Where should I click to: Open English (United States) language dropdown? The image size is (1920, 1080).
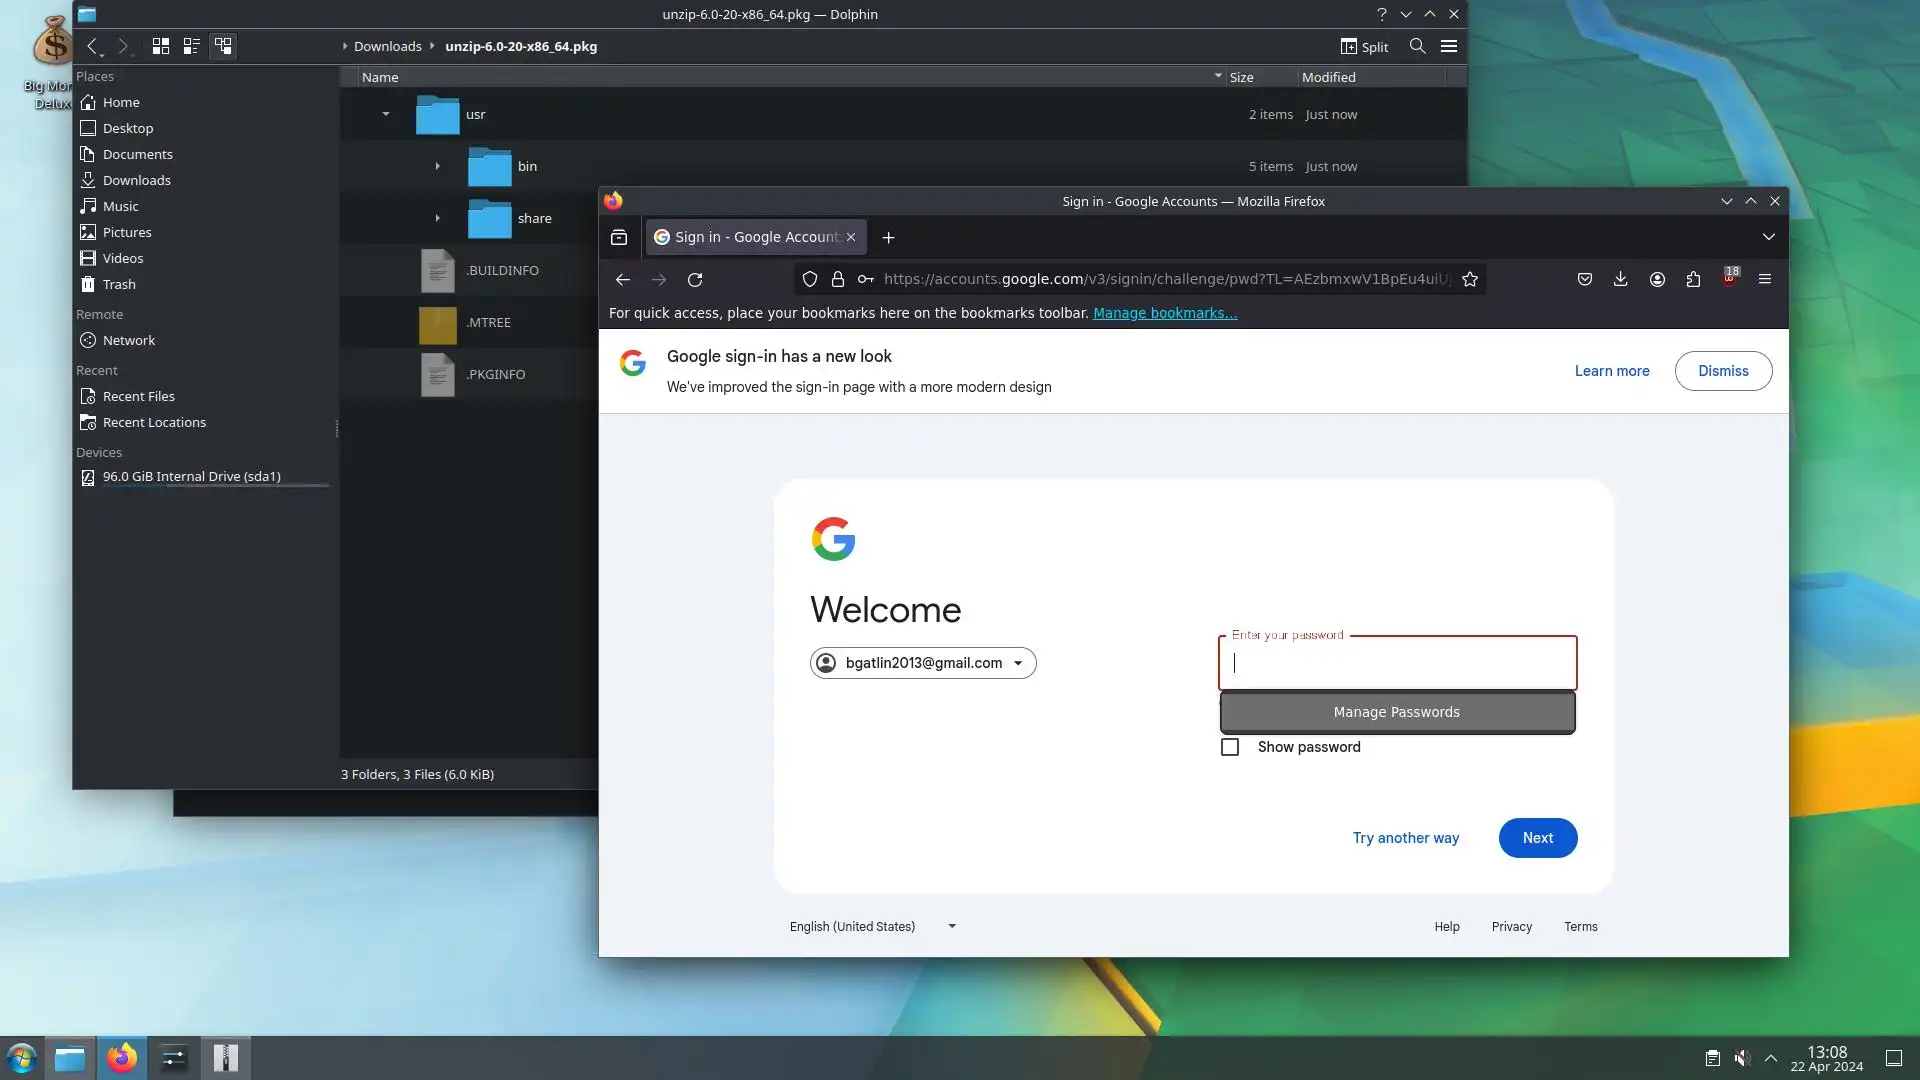[x=872, y=926]
